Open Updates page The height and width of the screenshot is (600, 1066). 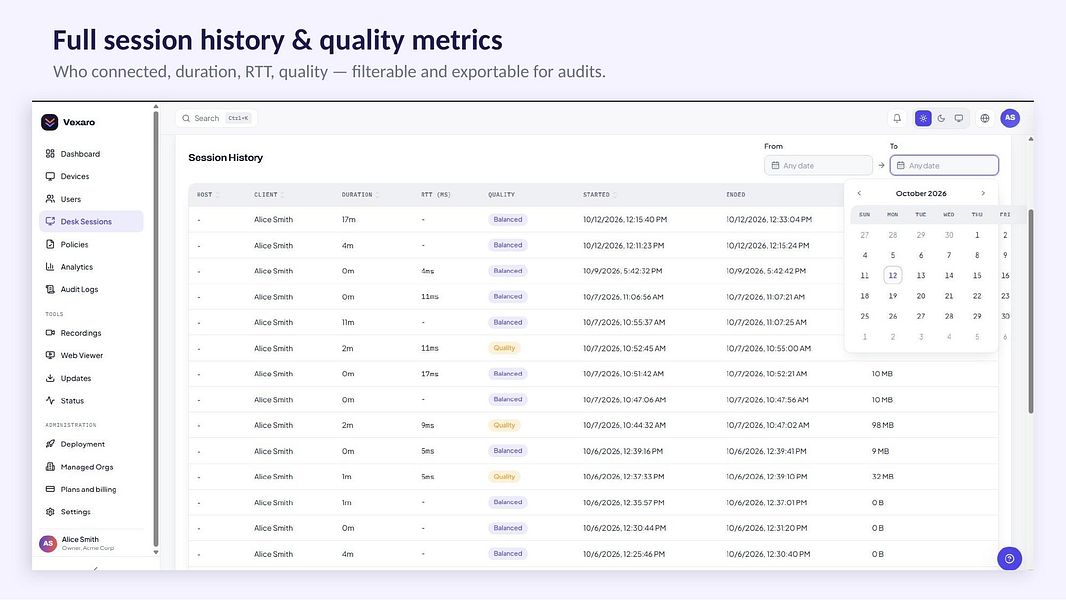coord(91,378)
